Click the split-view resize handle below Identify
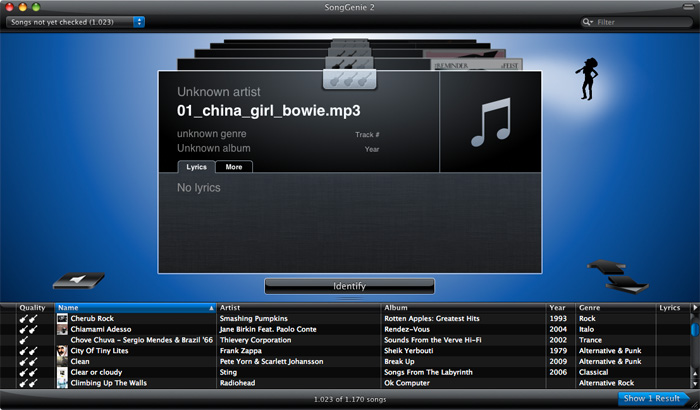The image size is (700, 410). pyautogui.click(x=350, y=299)
